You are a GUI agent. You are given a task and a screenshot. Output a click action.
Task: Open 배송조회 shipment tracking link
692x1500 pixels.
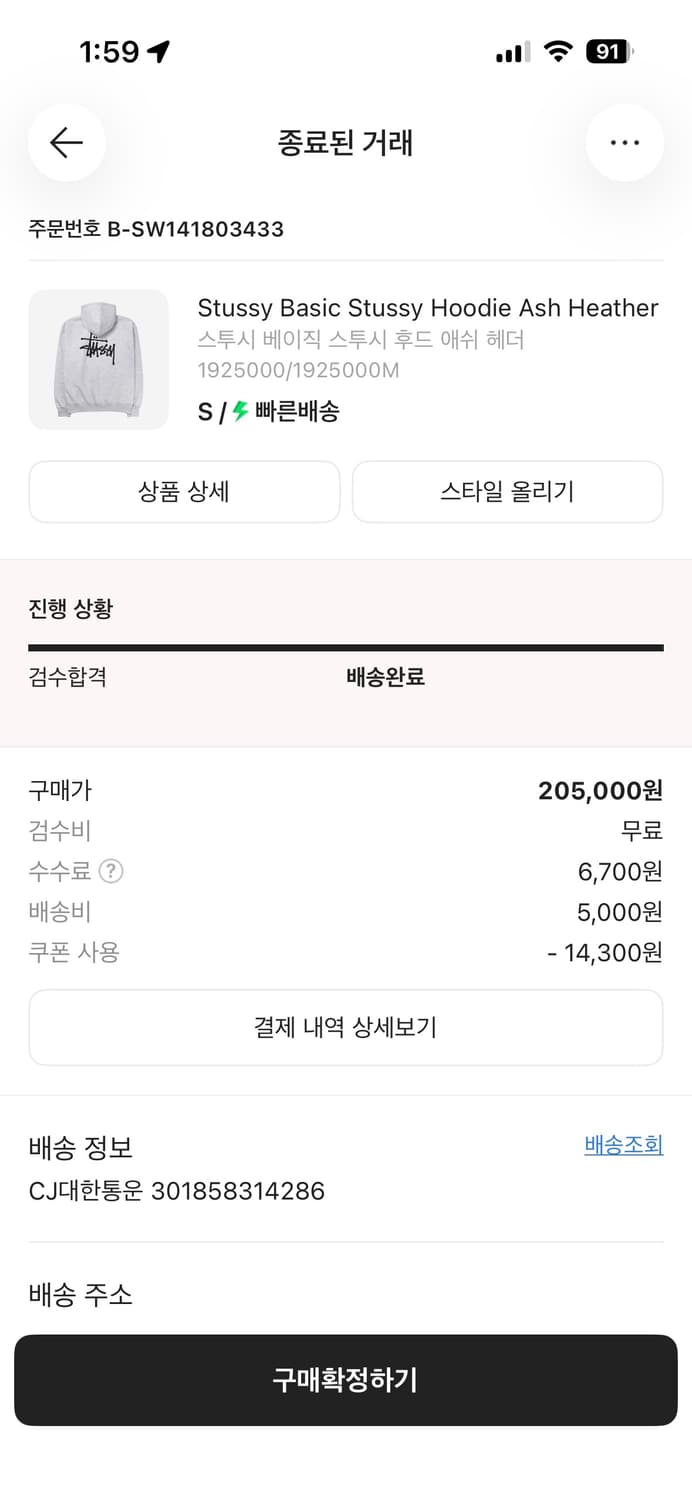pyautogui.click(x=623, y=1147)
